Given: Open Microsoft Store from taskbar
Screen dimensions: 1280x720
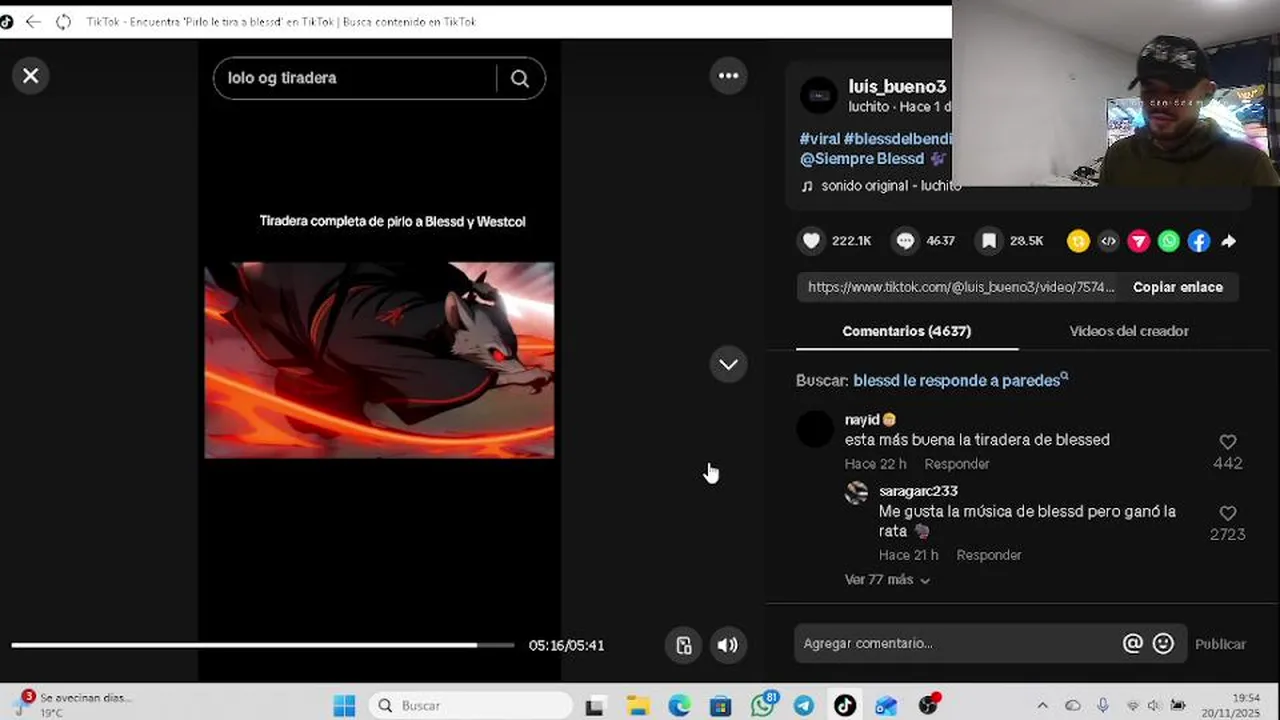Looking at the screenshot, I should (720, 706).
